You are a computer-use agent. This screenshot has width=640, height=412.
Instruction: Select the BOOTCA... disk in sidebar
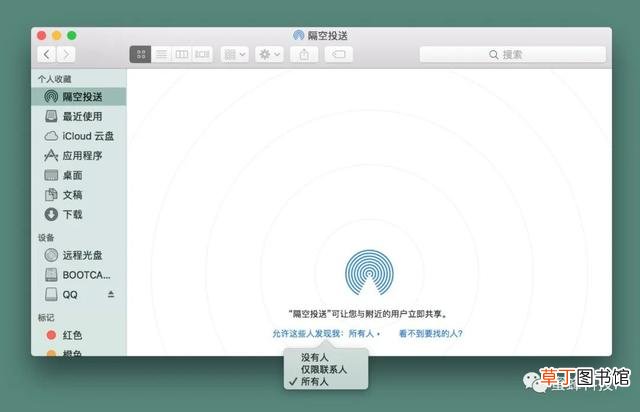click(79, 275)
